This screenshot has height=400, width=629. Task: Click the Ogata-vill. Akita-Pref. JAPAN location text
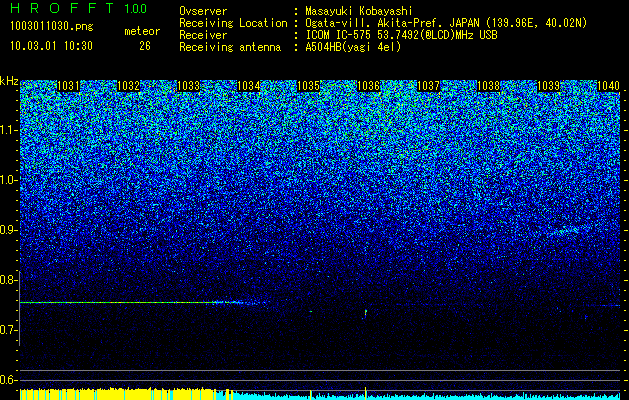pos(446,23)
